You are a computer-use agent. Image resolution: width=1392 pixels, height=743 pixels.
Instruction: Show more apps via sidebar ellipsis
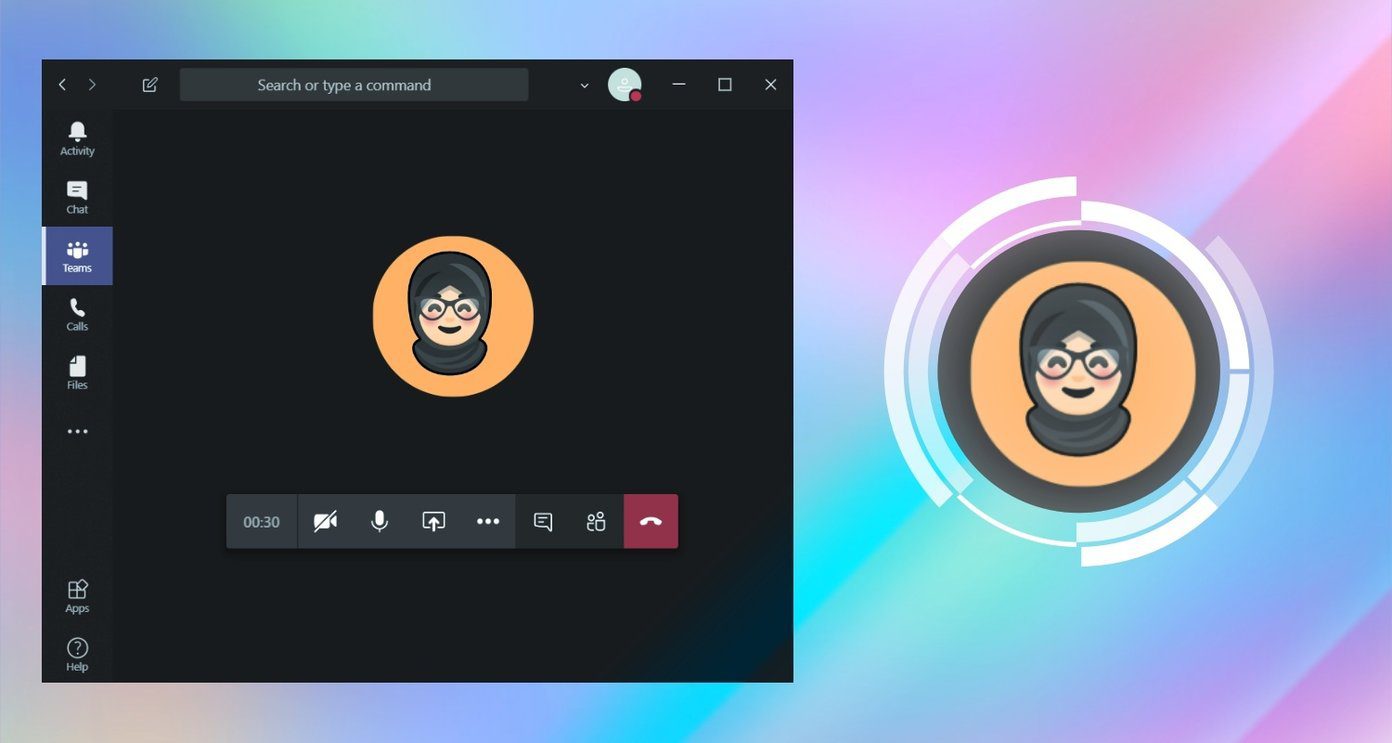77,432
